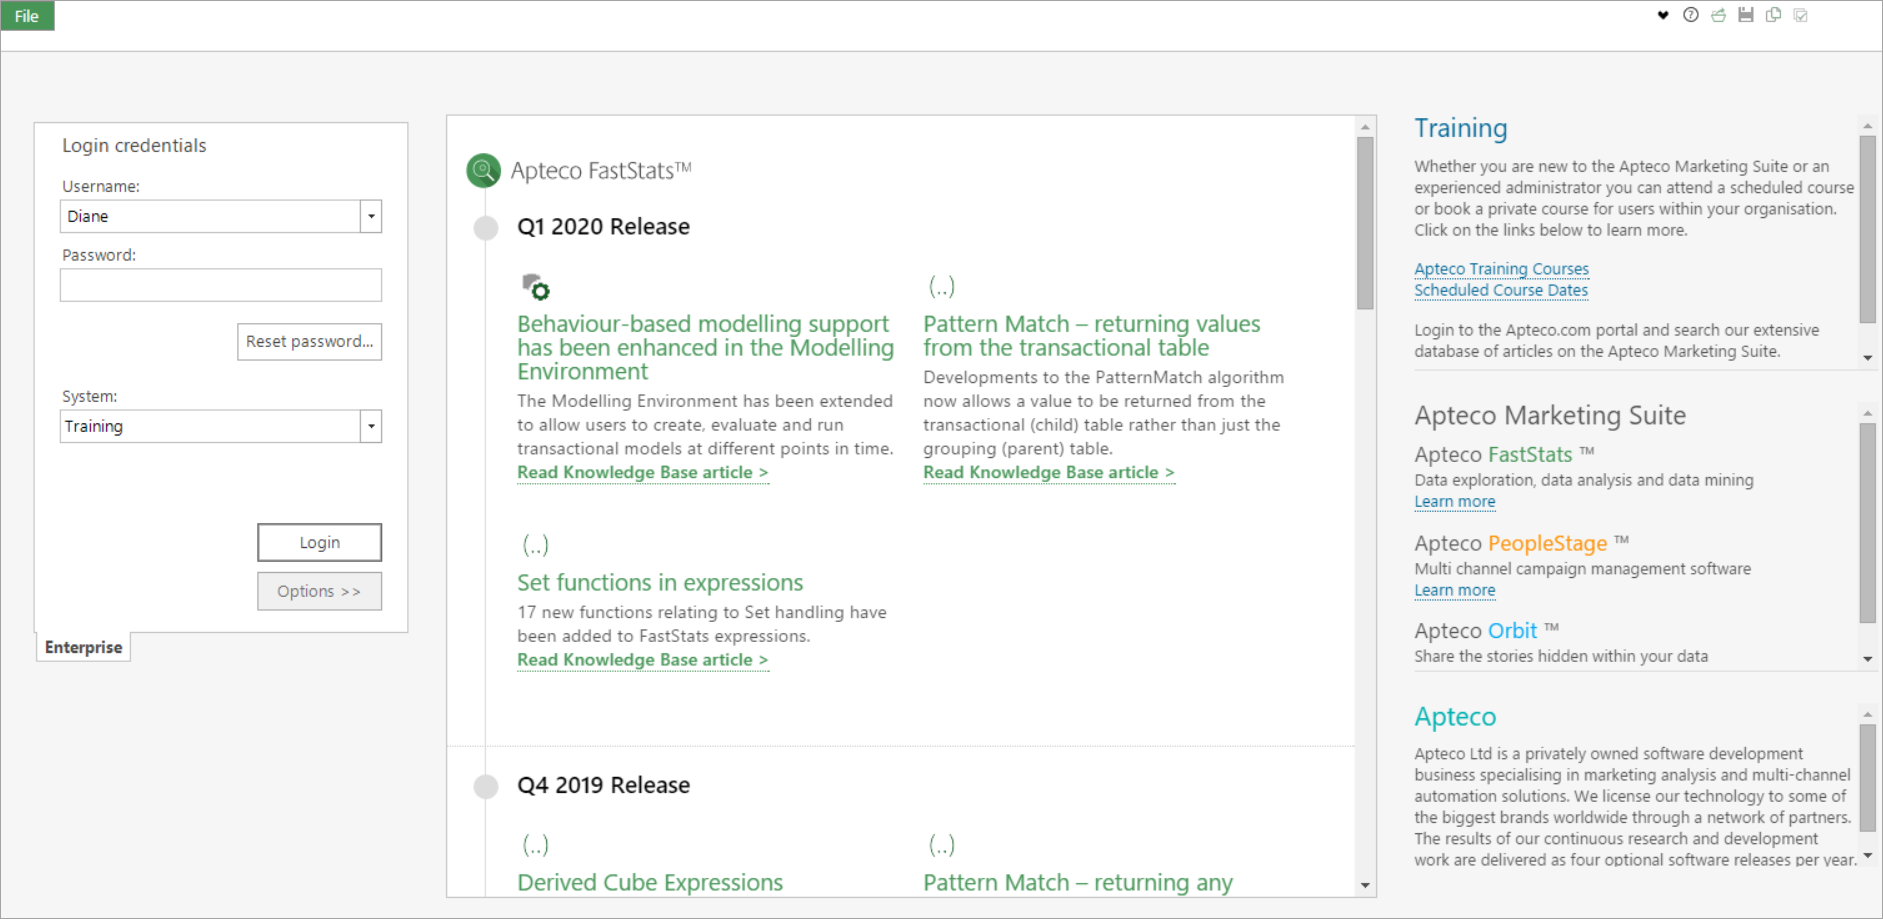Click Learn more under Apteco FastStats
1883x919 pixels.
(x=1455, y=502)
